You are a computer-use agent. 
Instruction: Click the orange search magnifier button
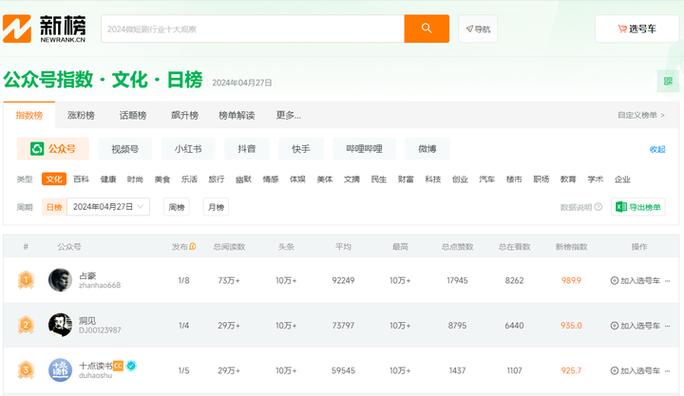coord(426,29)
